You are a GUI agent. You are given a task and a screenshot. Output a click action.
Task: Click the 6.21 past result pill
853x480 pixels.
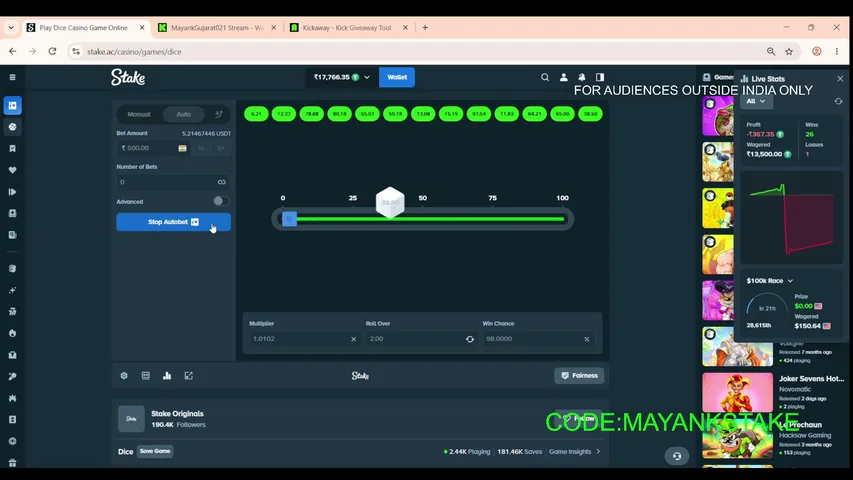[256, 114]
